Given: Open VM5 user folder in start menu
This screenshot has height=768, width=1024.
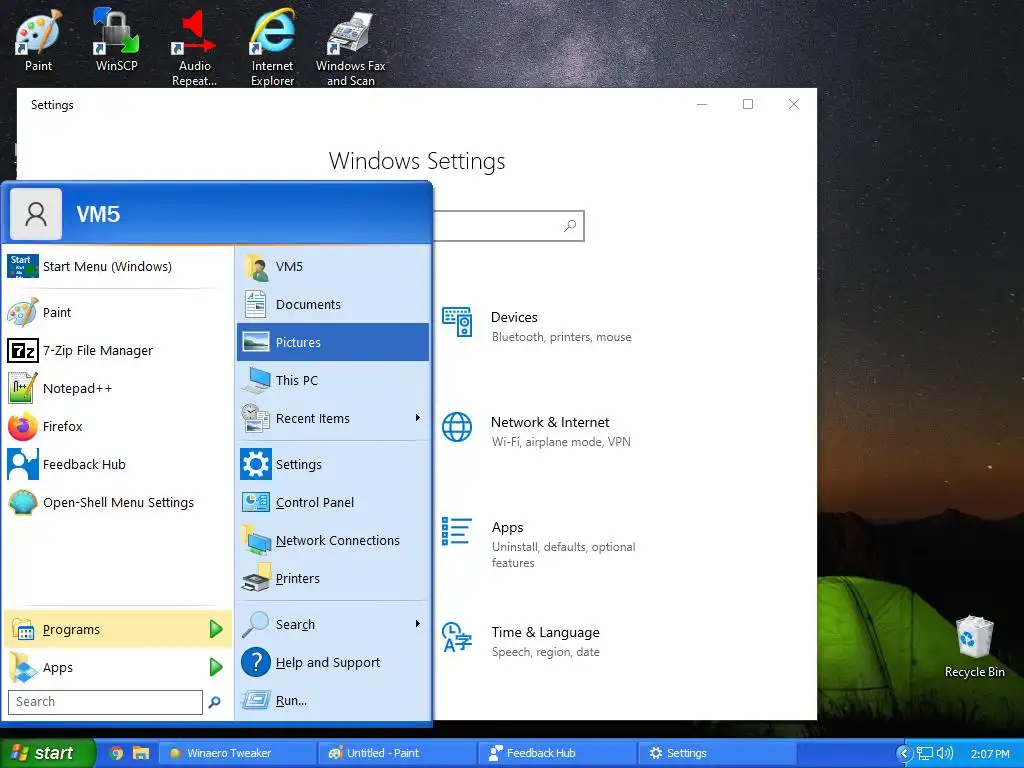Looking at the screenshot, I should point(333,266).
